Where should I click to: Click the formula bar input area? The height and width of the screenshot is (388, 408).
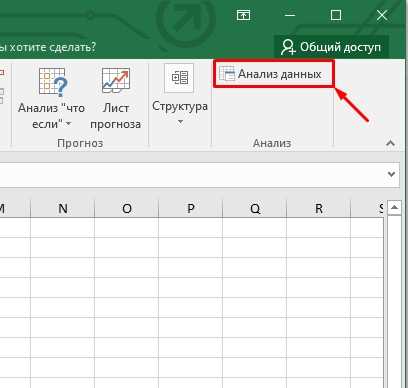click(192, 174)
